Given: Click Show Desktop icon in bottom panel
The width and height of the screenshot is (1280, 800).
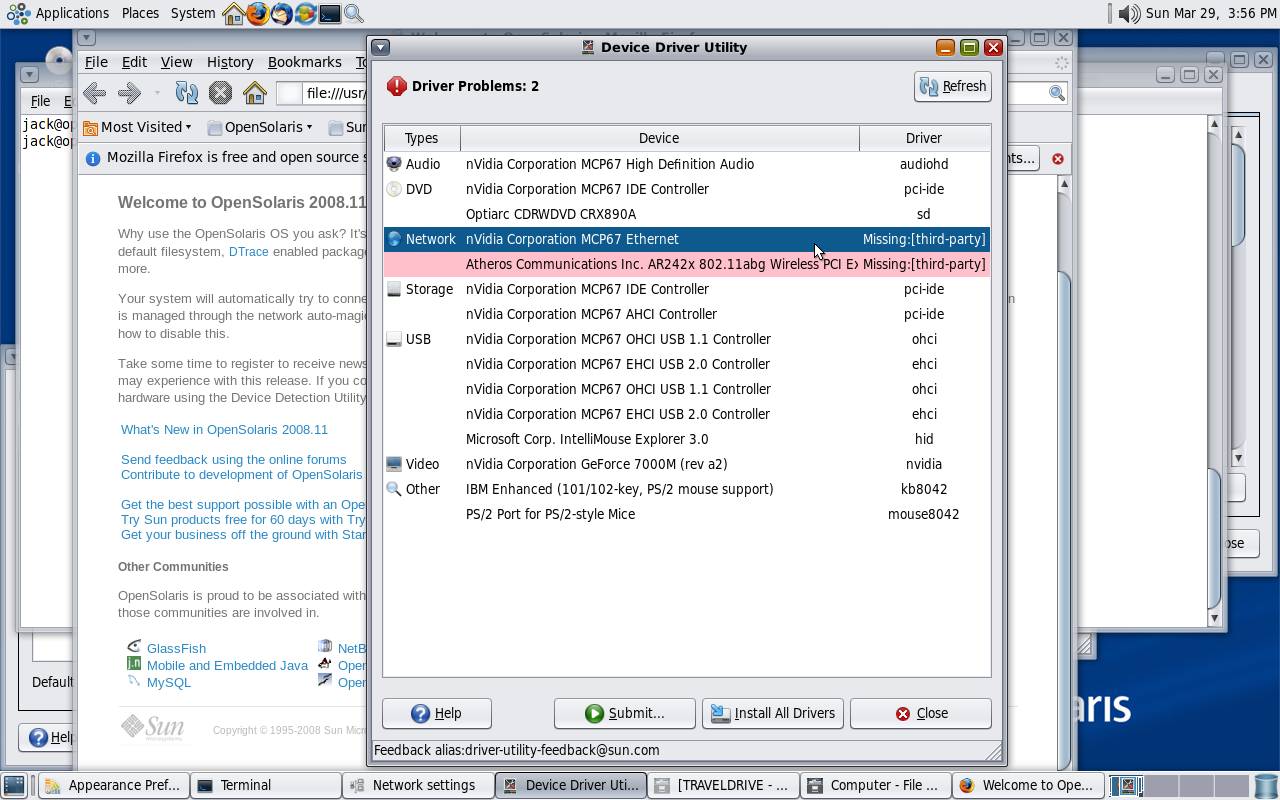Looking at the screenshot, I should (x=14, y=785).
